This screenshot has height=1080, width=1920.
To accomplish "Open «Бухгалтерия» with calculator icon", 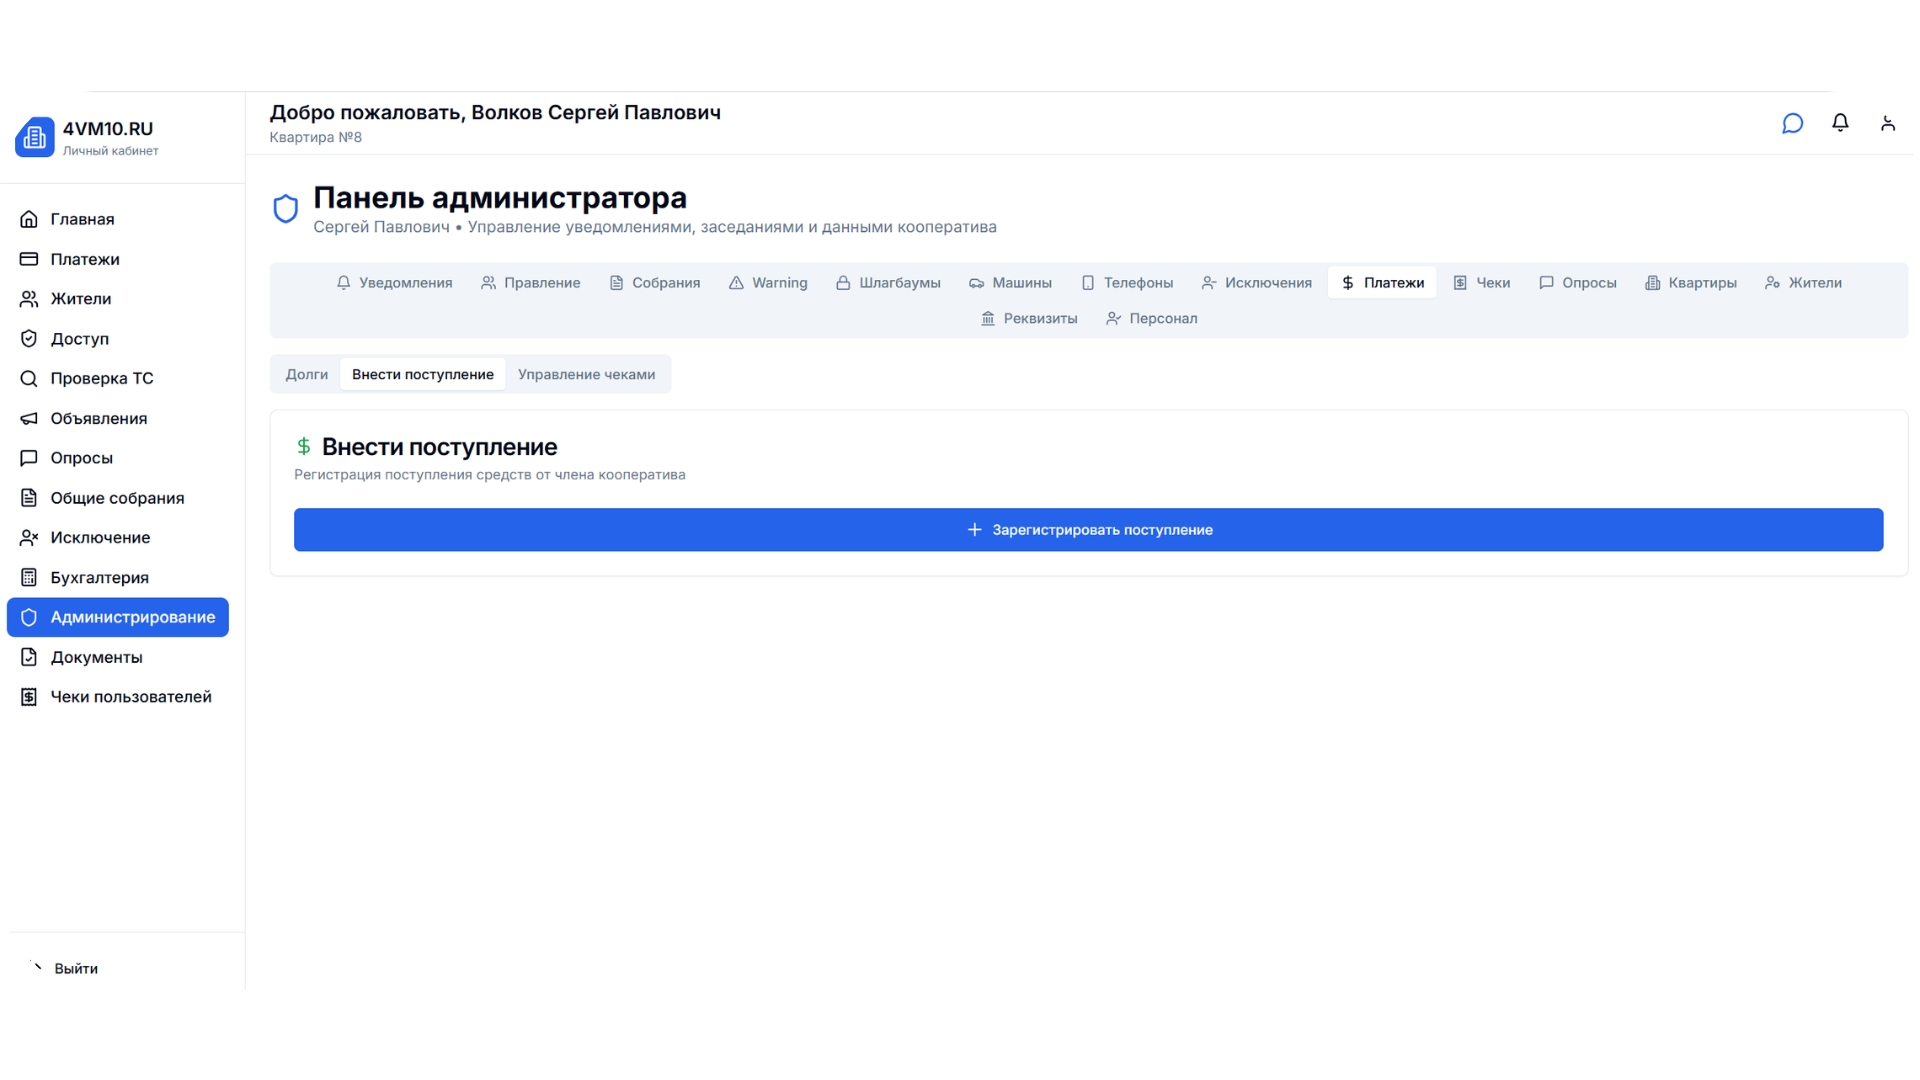I will point(99,577).
